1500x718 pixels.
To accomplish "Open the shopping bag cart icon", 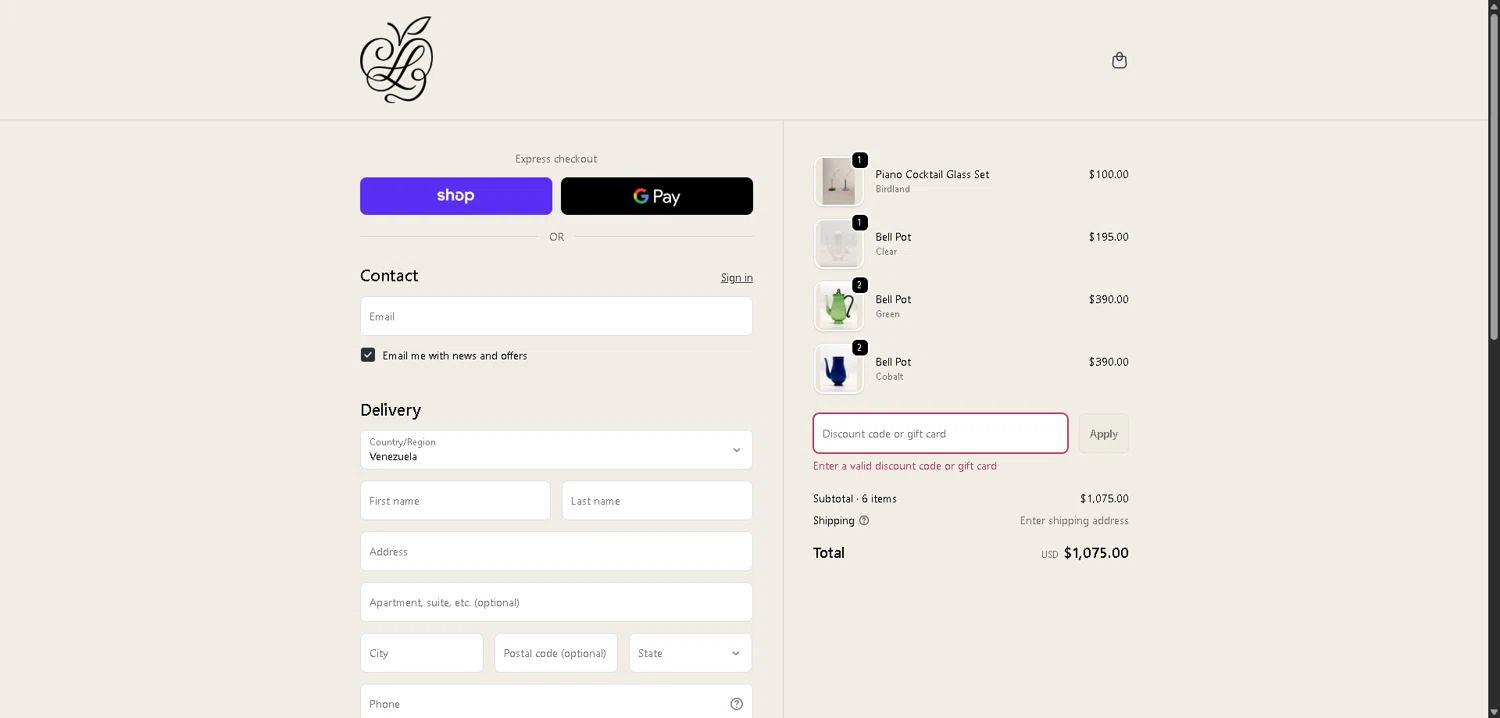I will 1119,60.
